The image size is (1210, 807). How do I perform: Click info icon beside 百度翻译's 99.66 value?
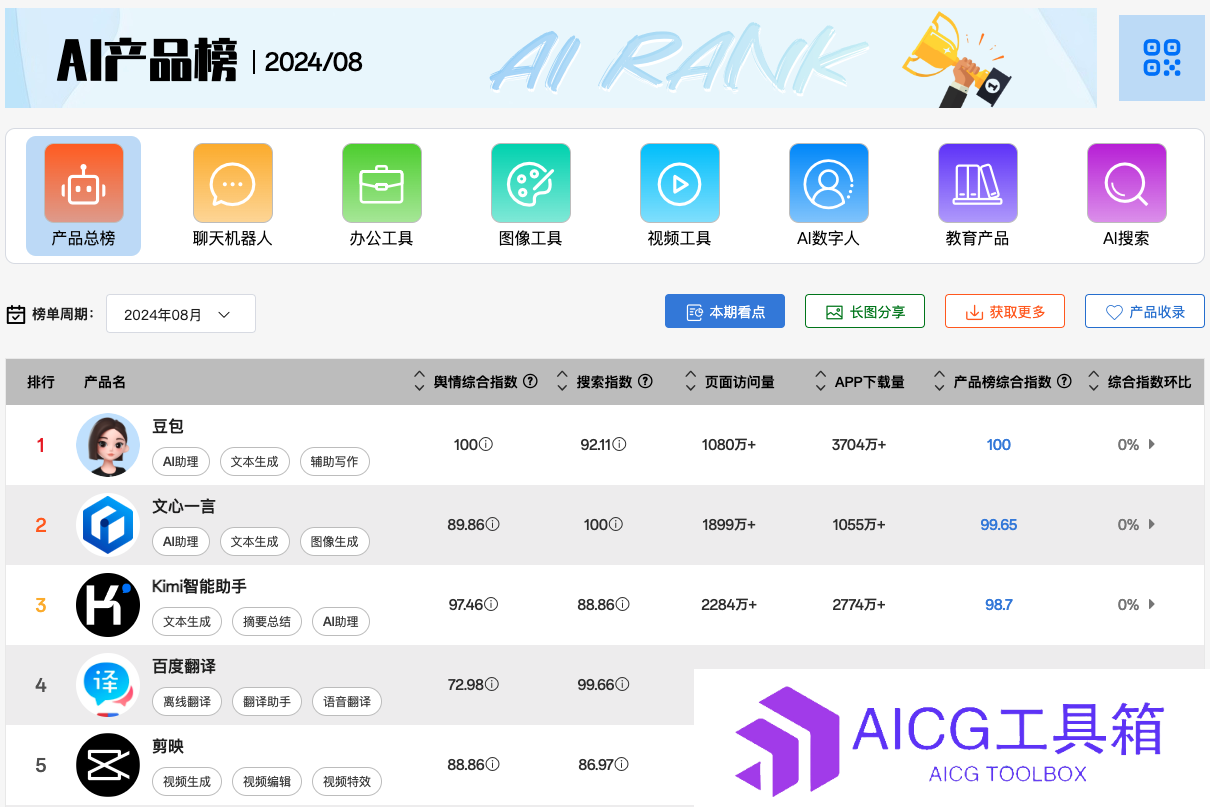click(x=623, y=684)
